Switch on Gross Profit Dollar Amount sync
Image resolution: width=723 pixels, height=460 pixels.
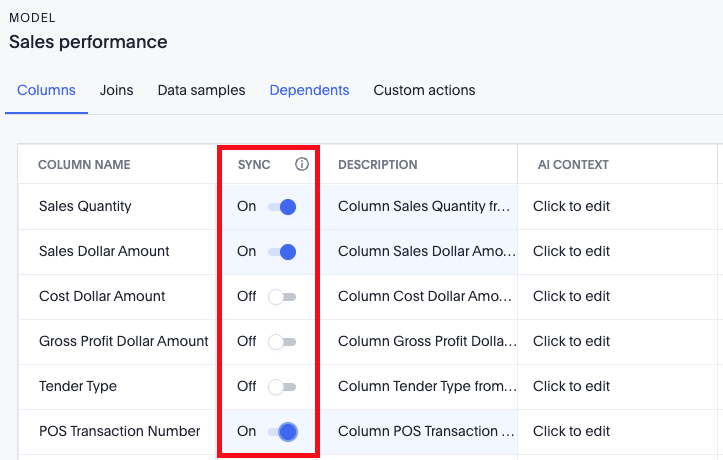coord(282,342)
